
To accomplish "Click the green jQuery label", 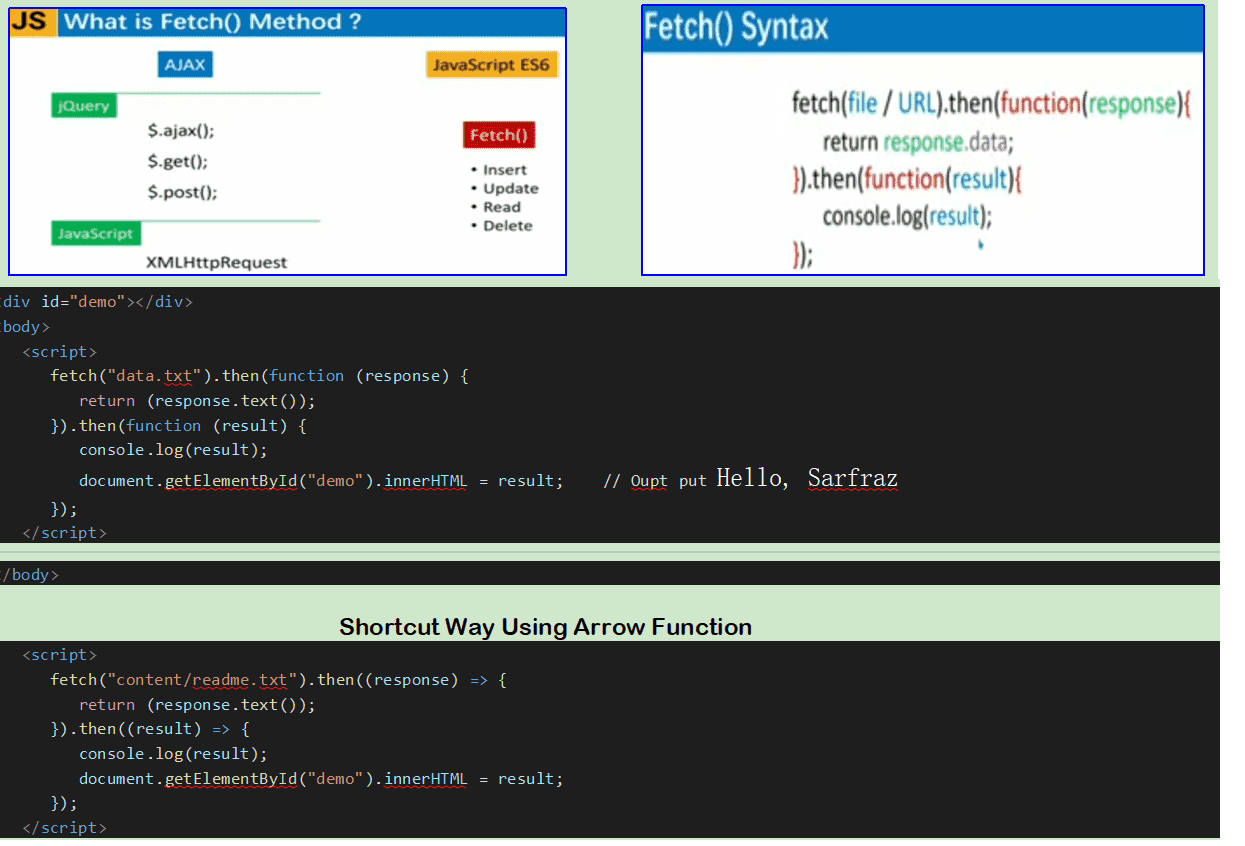I will [83, 106].
